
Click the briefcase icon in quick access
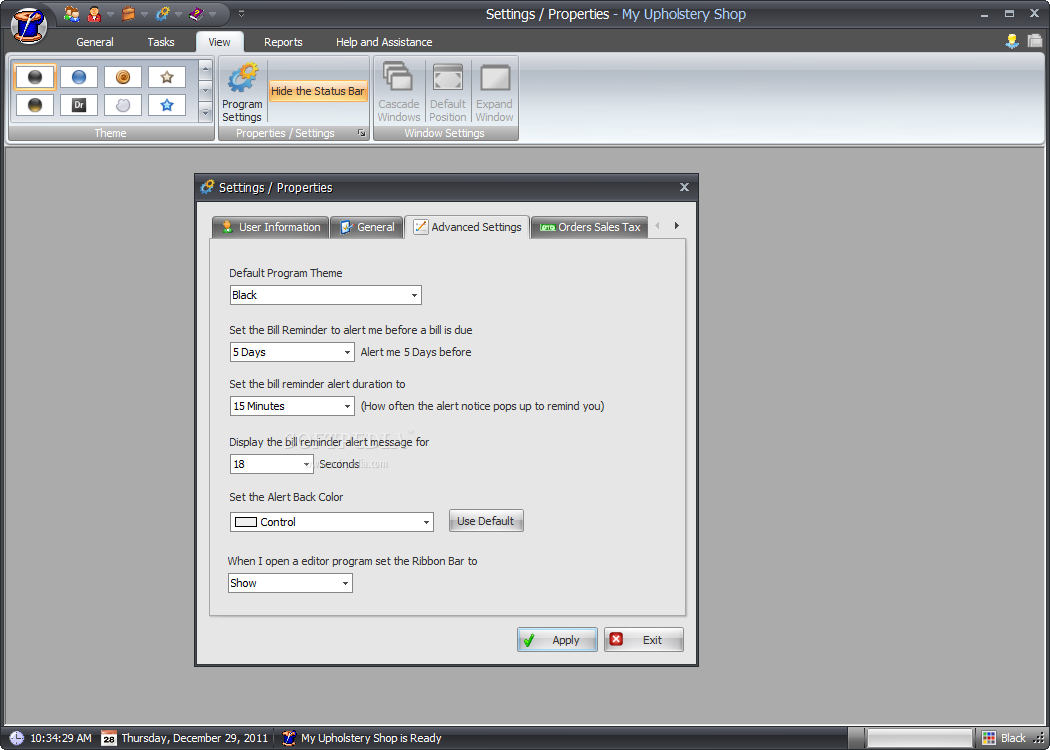tap(128, 13)
